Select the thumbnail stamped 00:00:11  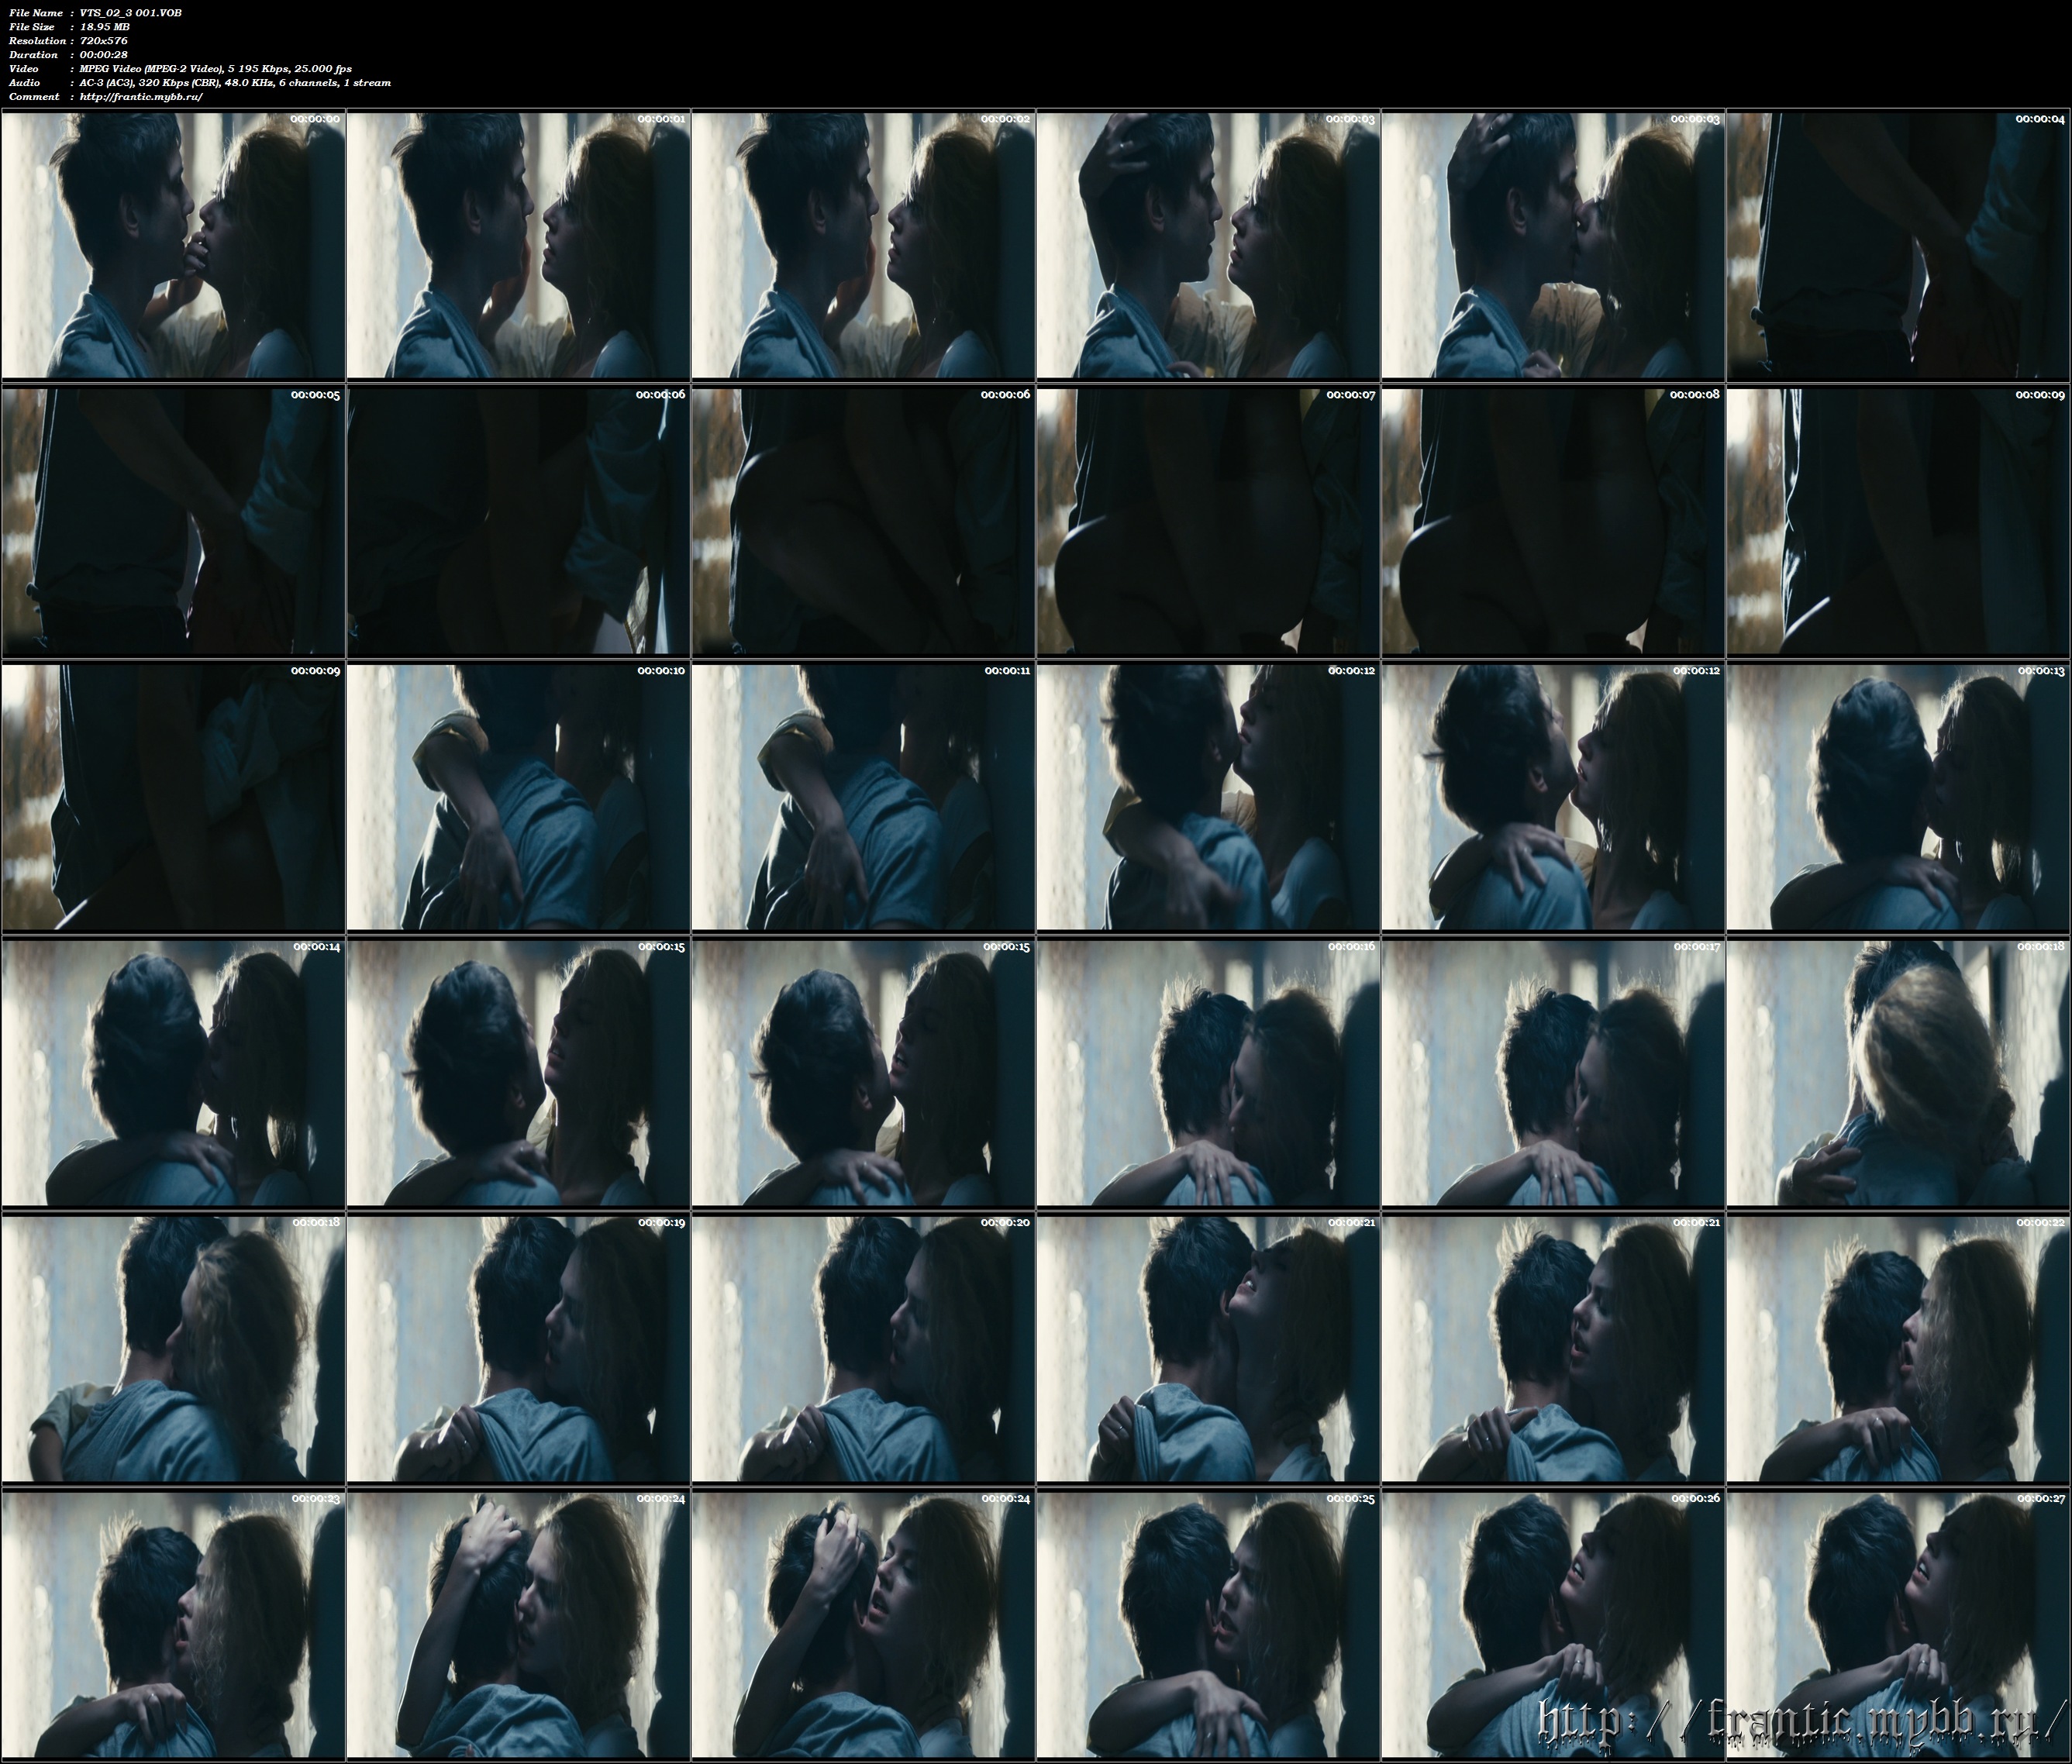click(x=863, y=797)
